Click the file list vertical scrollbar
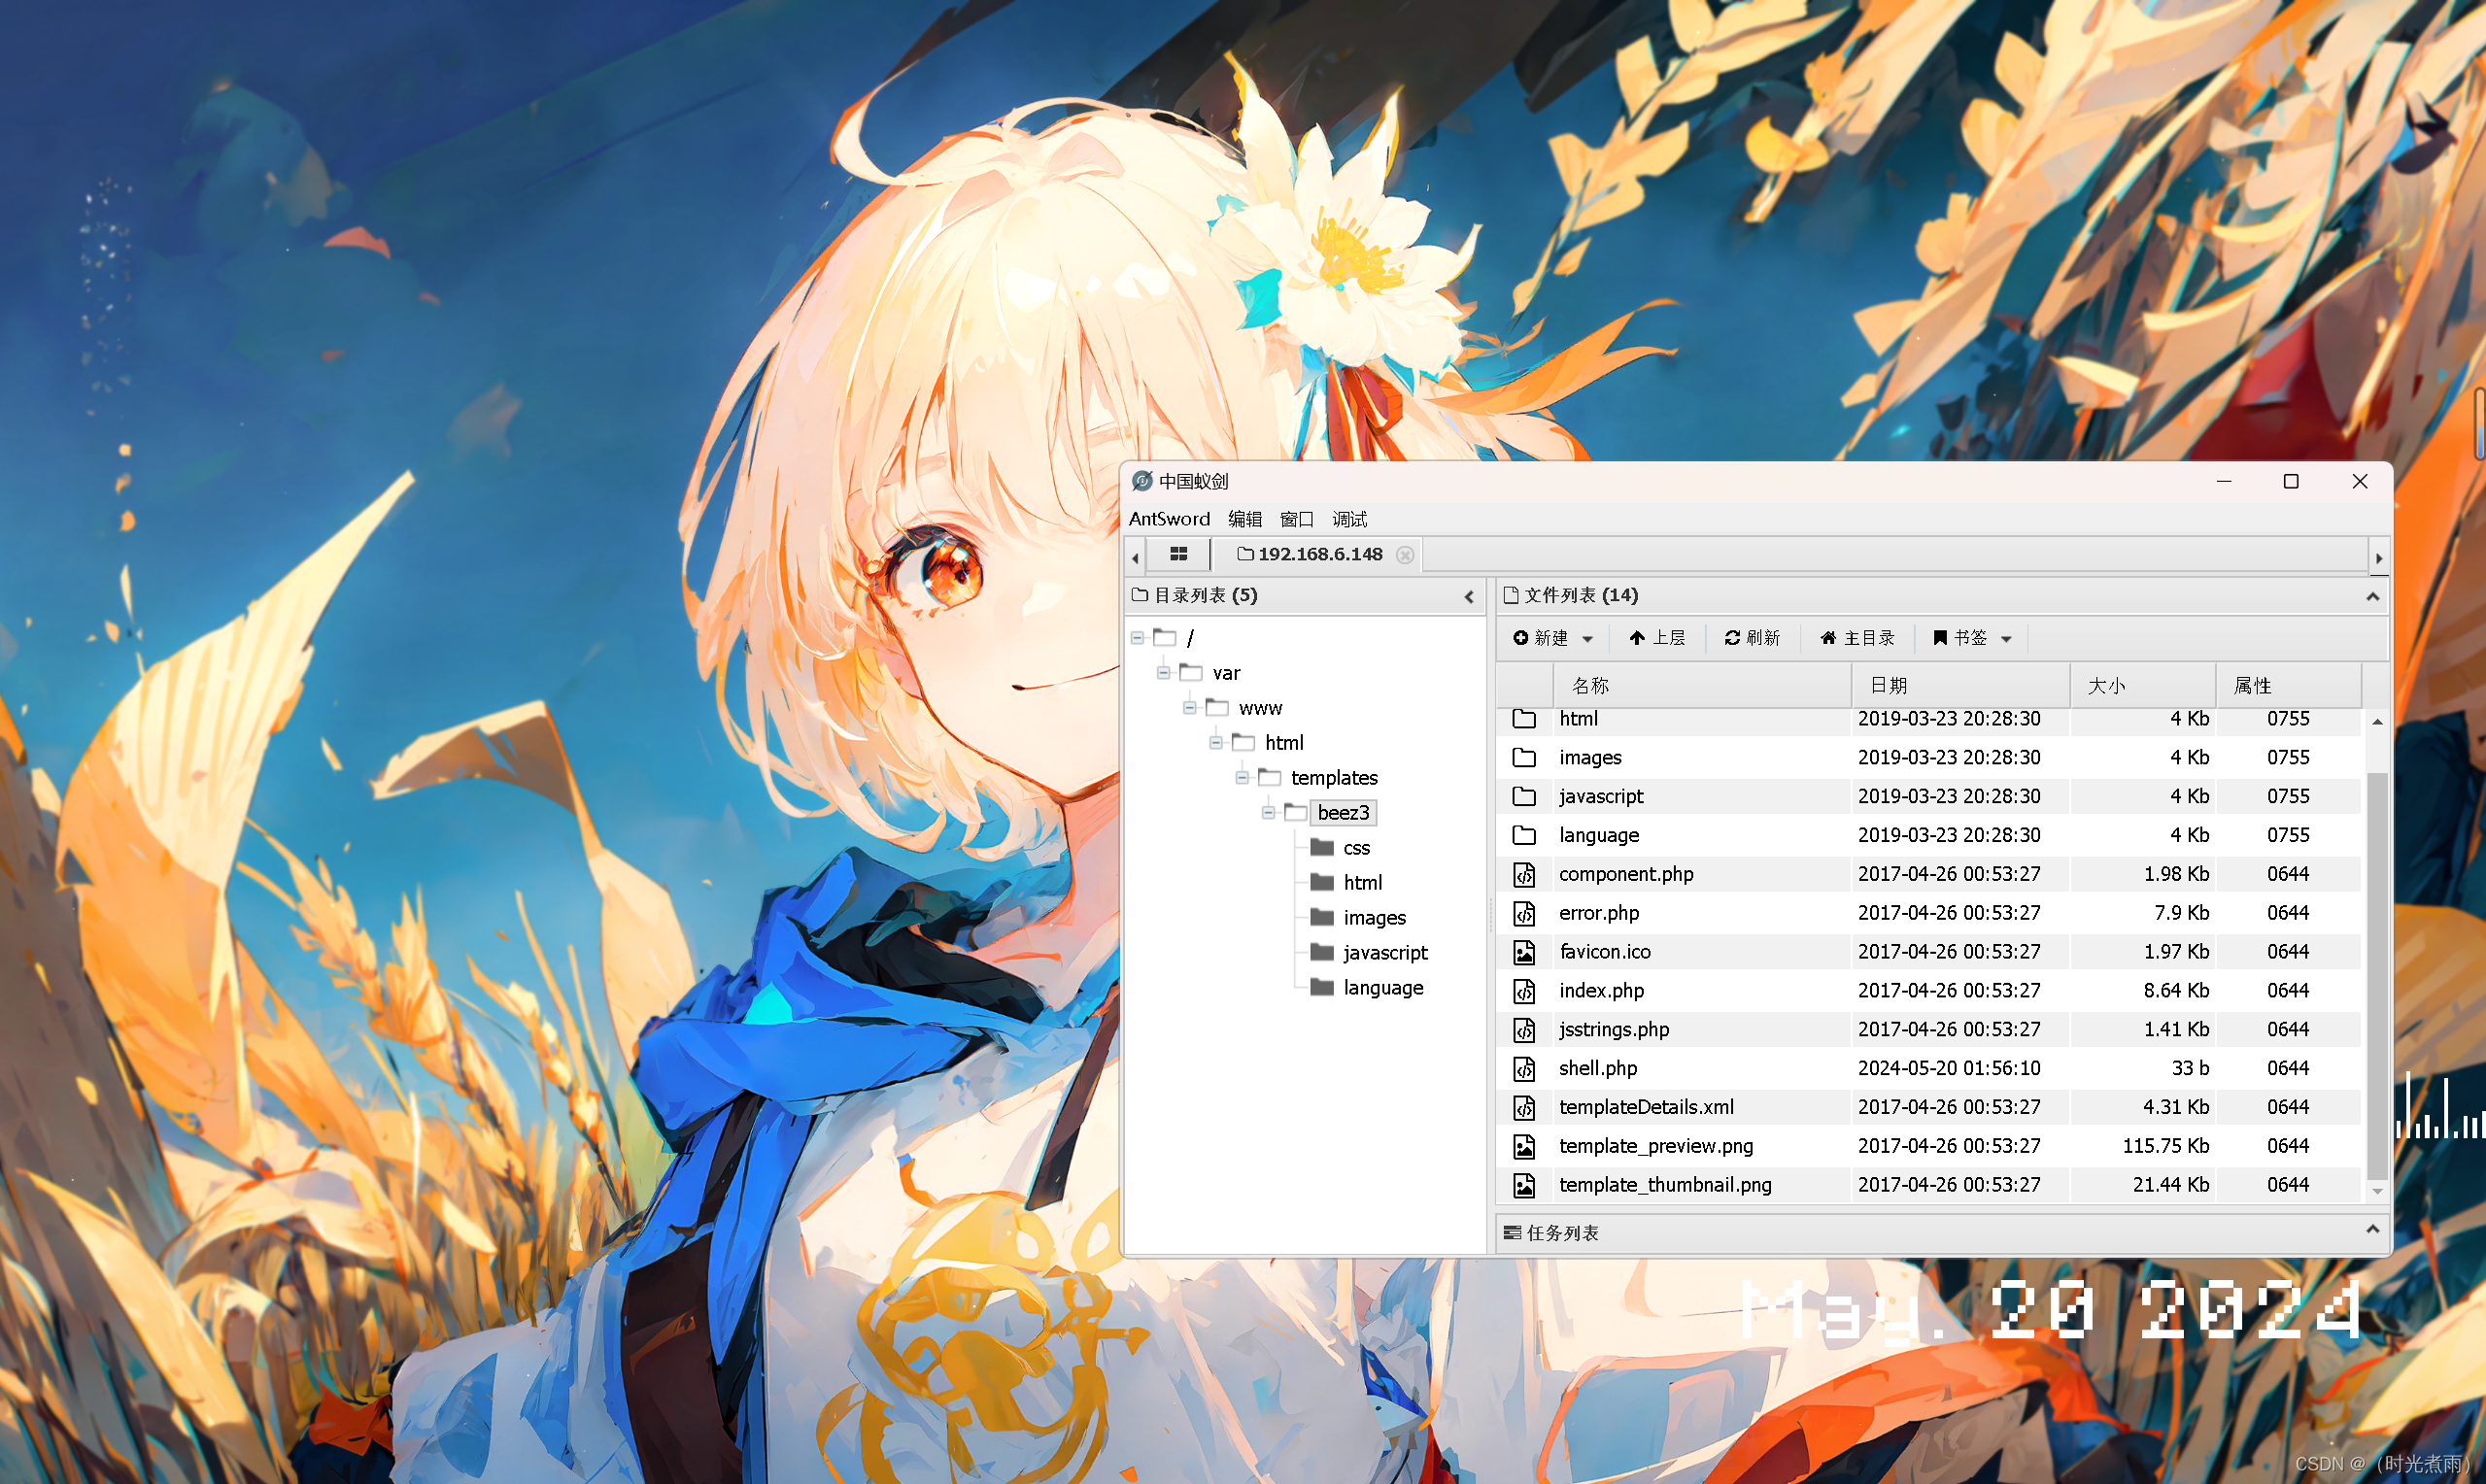Viewport: 2486px width, 1484px height. (2377, 975)
